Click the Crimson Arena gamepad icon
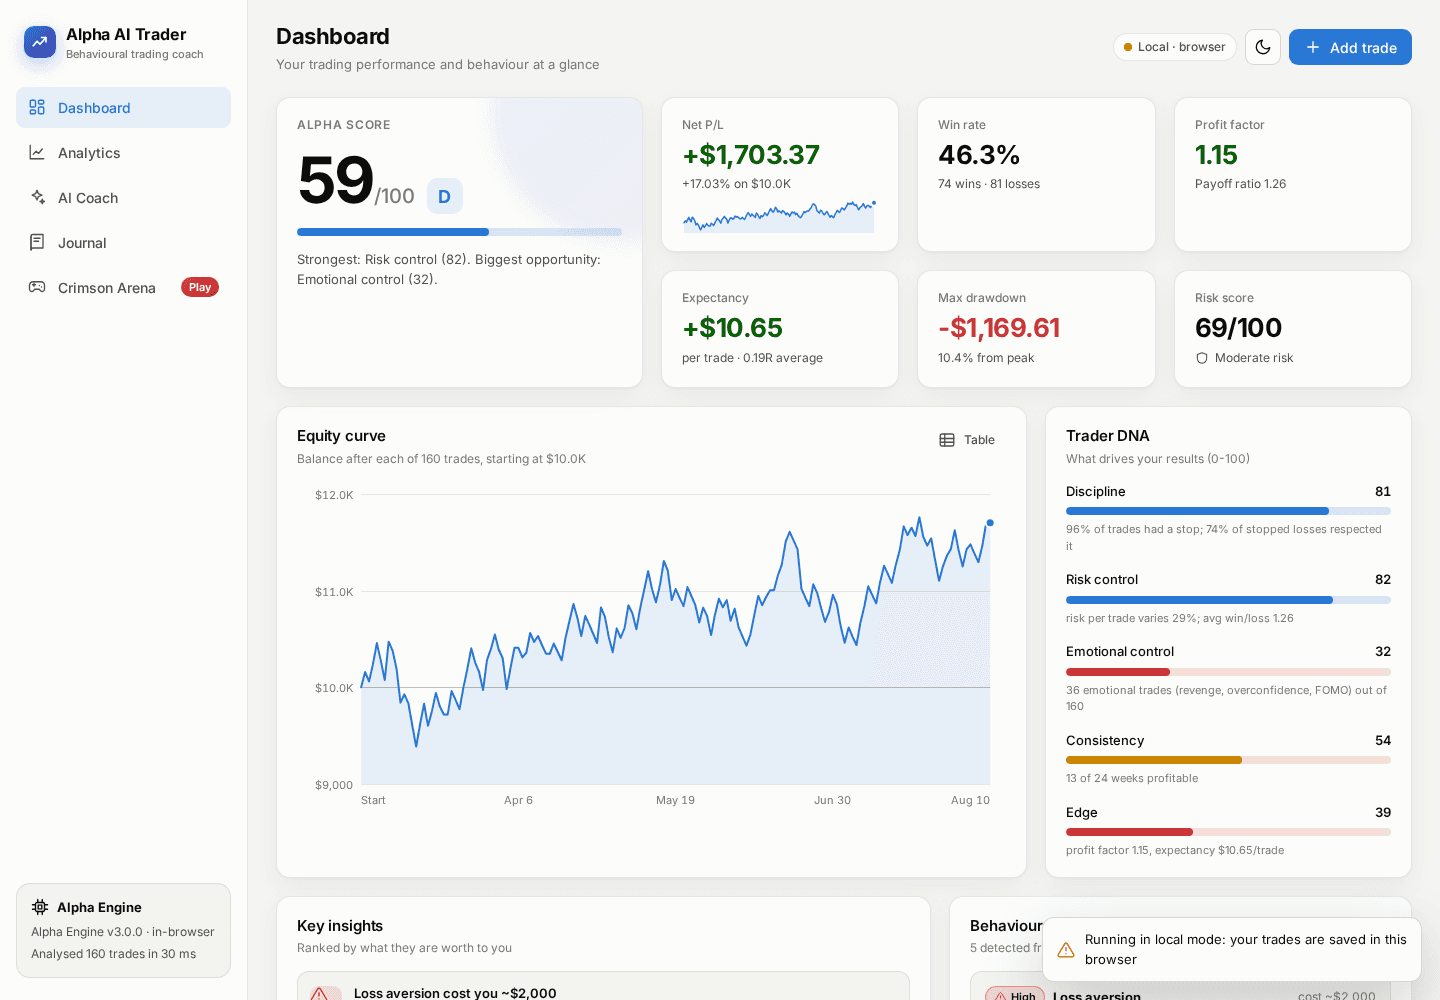1440x1000 pixels. 37,288
